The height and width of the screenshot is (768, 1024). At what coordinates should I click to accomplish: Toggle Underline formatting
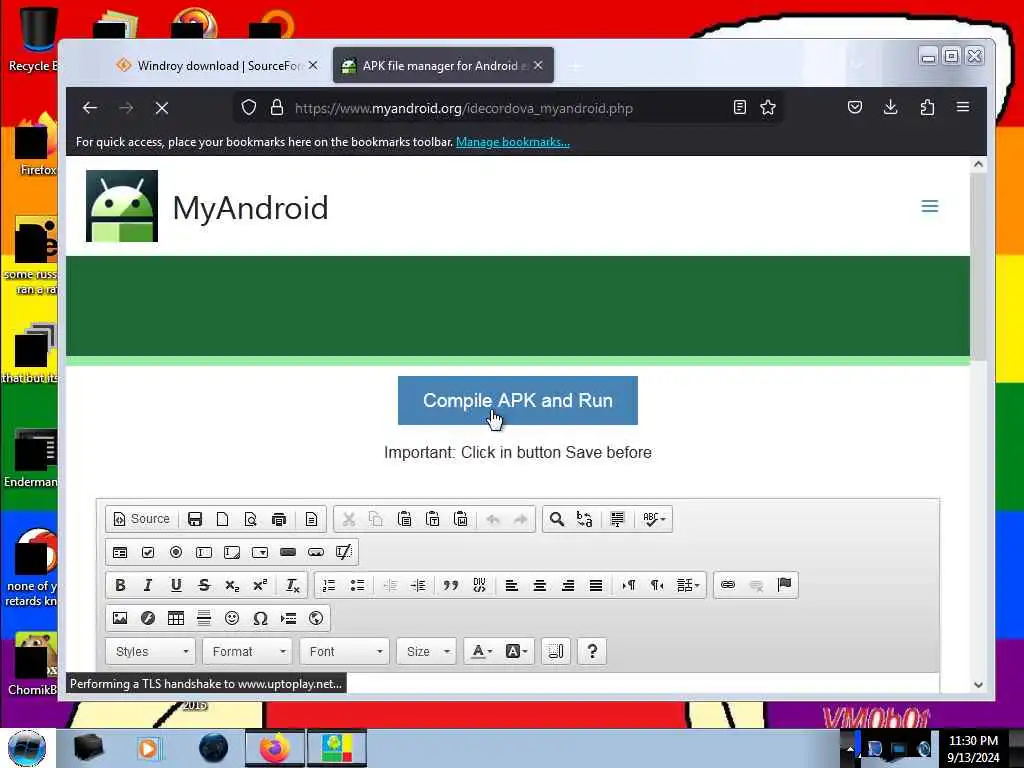pyautogui.click(x=176, y=585)
